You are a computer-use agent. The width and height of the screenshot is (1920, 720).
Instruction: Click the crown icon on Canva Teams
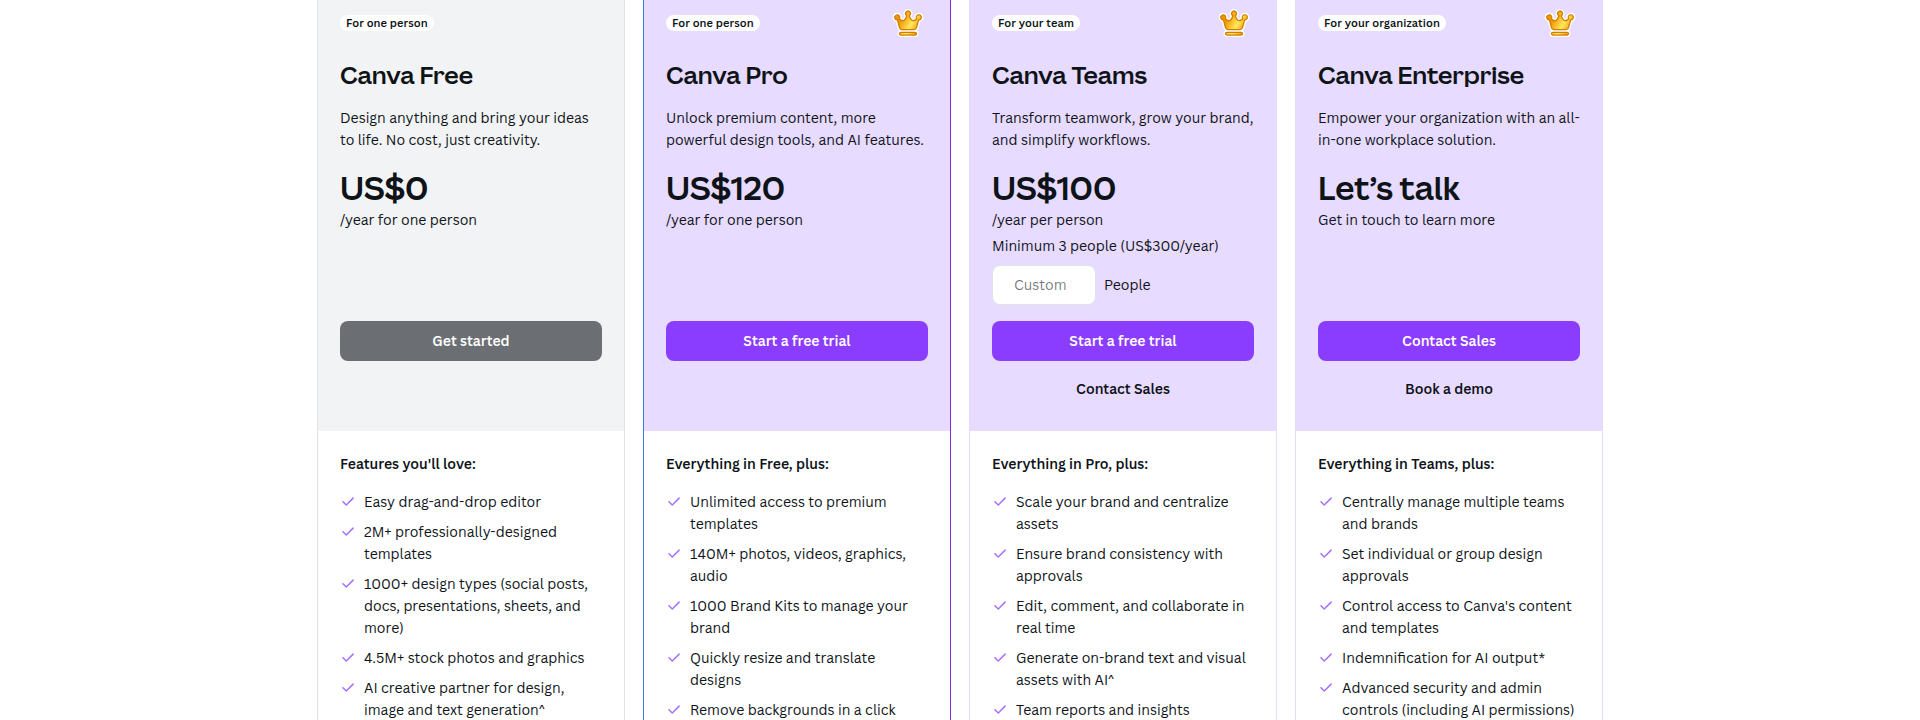(1233, 22)
